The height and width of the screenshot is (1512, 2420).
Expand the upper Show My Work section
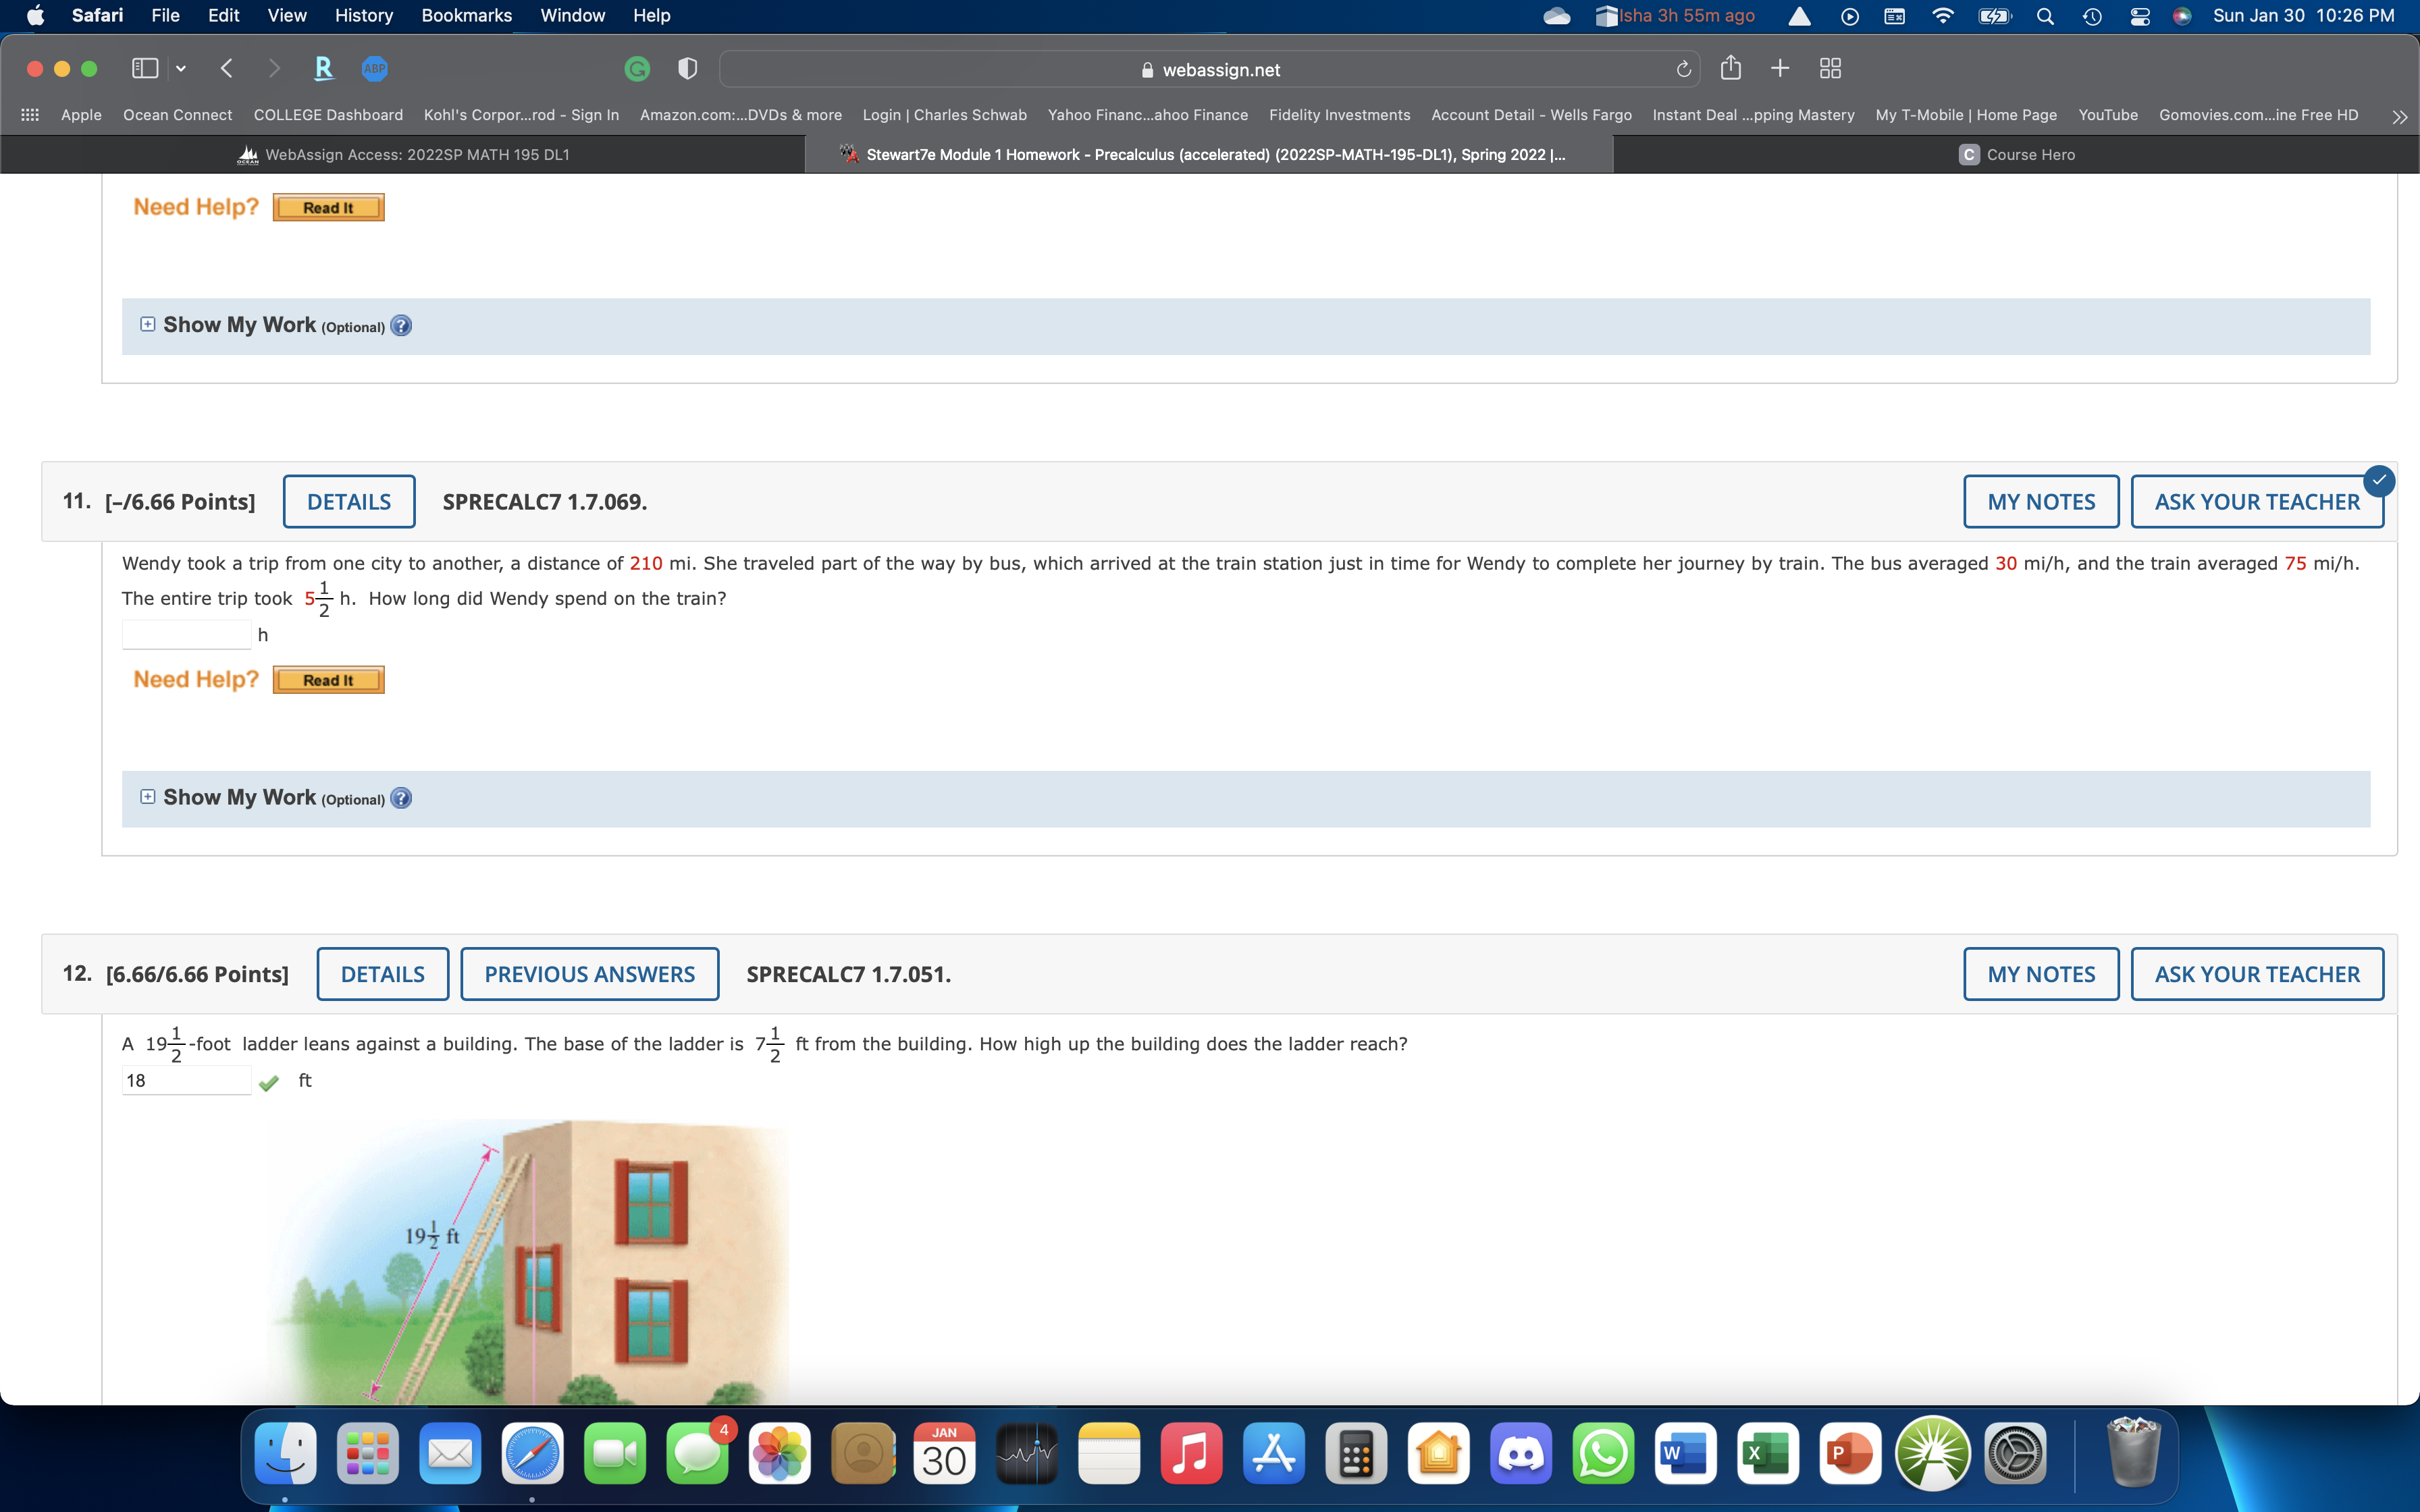[x=148, y=324]
